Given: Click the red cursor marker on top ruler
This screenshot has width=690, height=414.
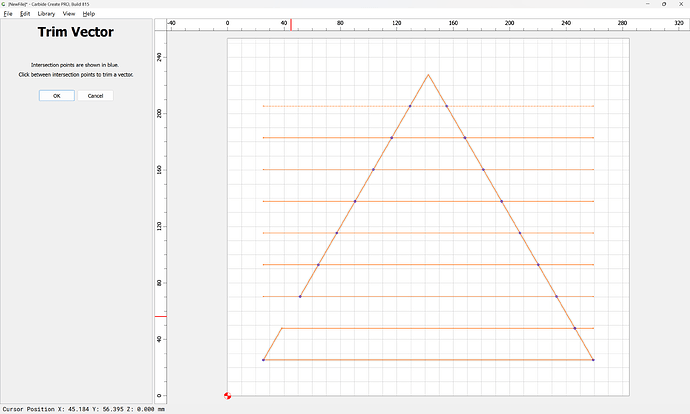Looking at the screenshot, I should point(291,25).
